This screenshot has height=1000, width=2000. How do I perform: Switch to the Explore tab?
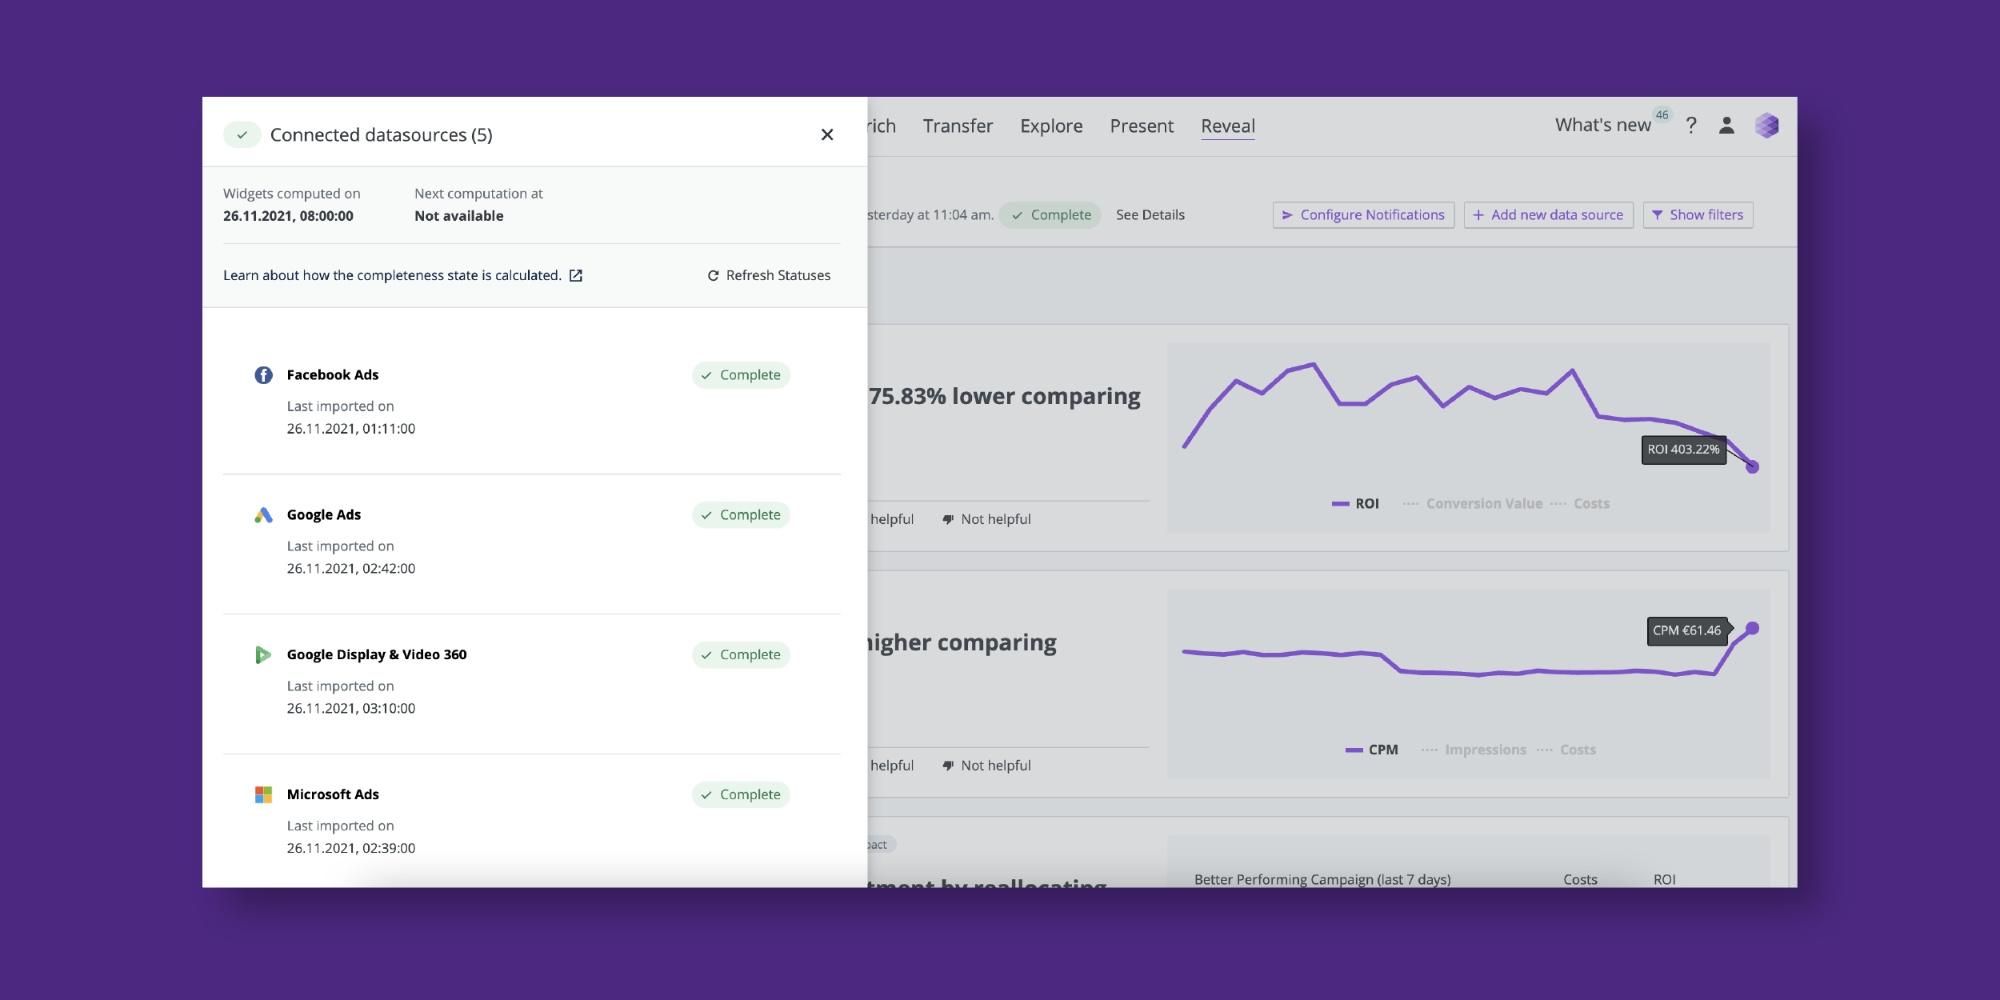click(x=1051, y=126)
